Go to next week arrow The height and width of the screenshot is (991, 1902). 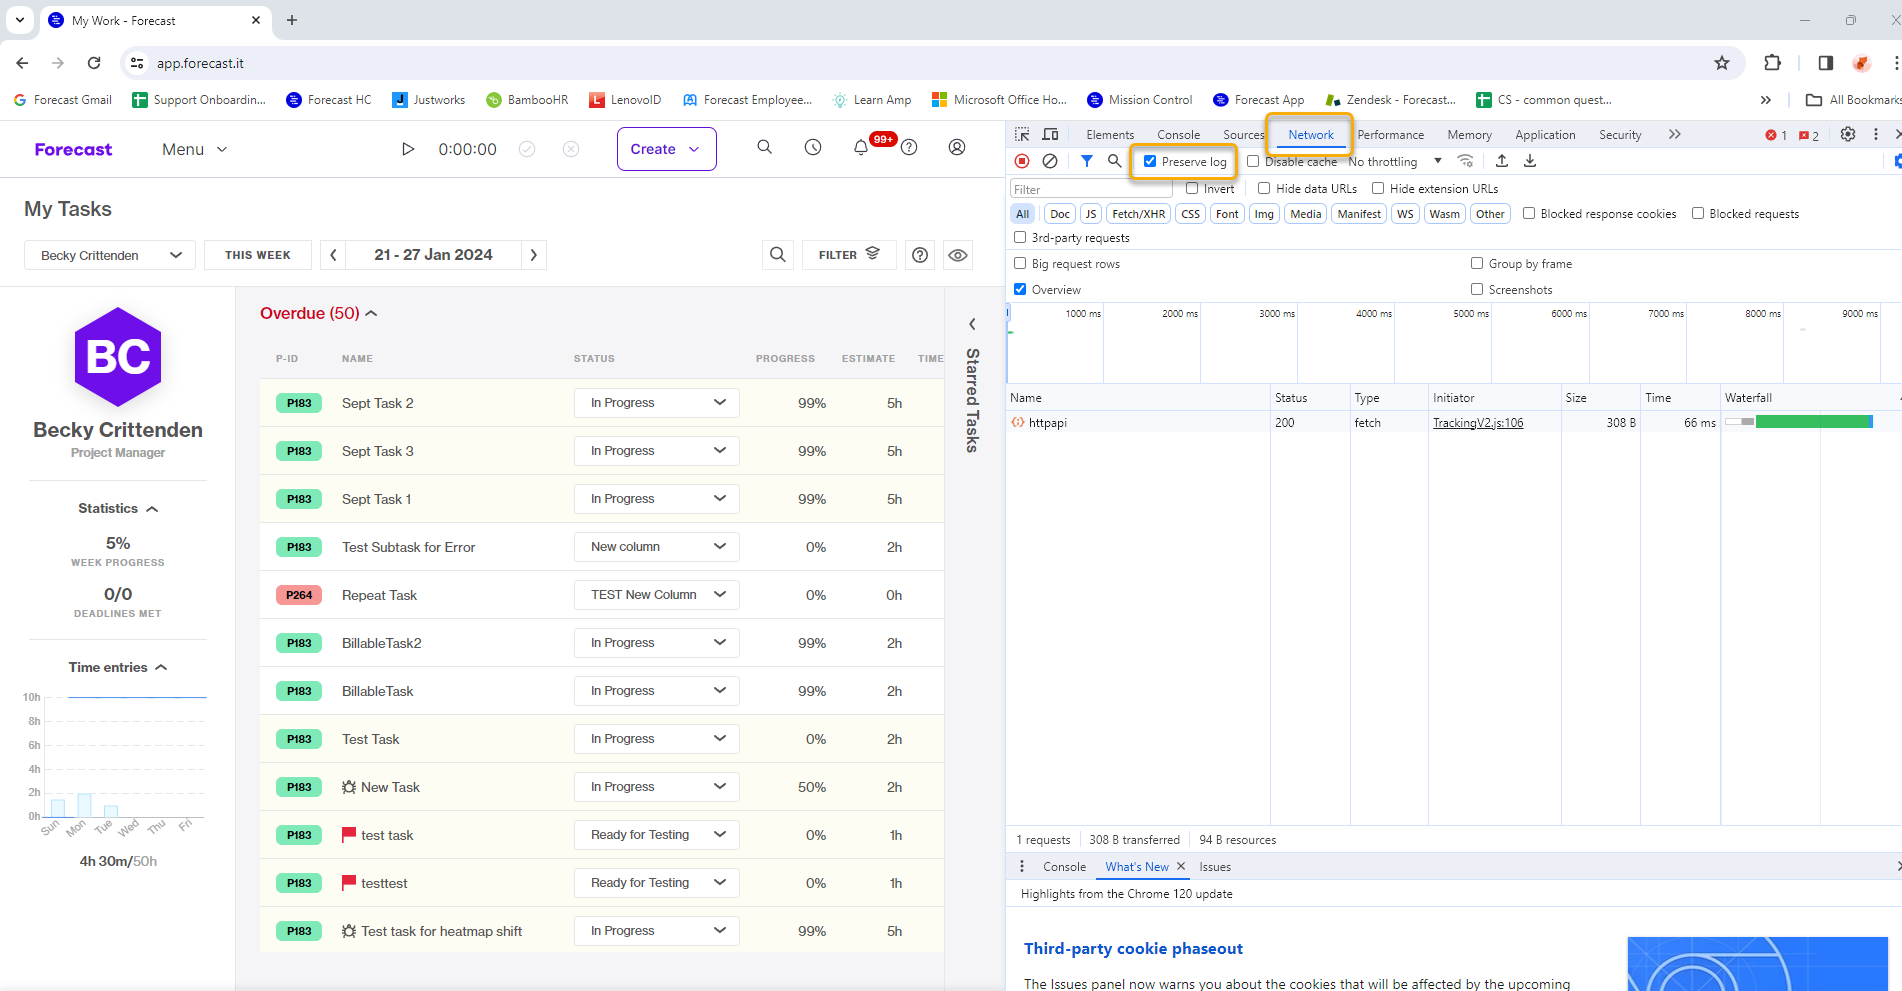(x=534, y=255)
